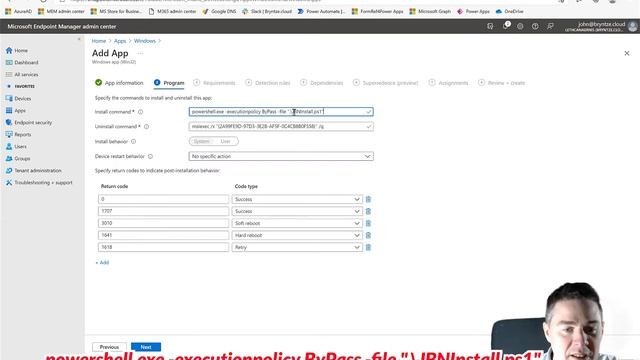Open code type dropdown for return code 1707

tap(297, 211)
